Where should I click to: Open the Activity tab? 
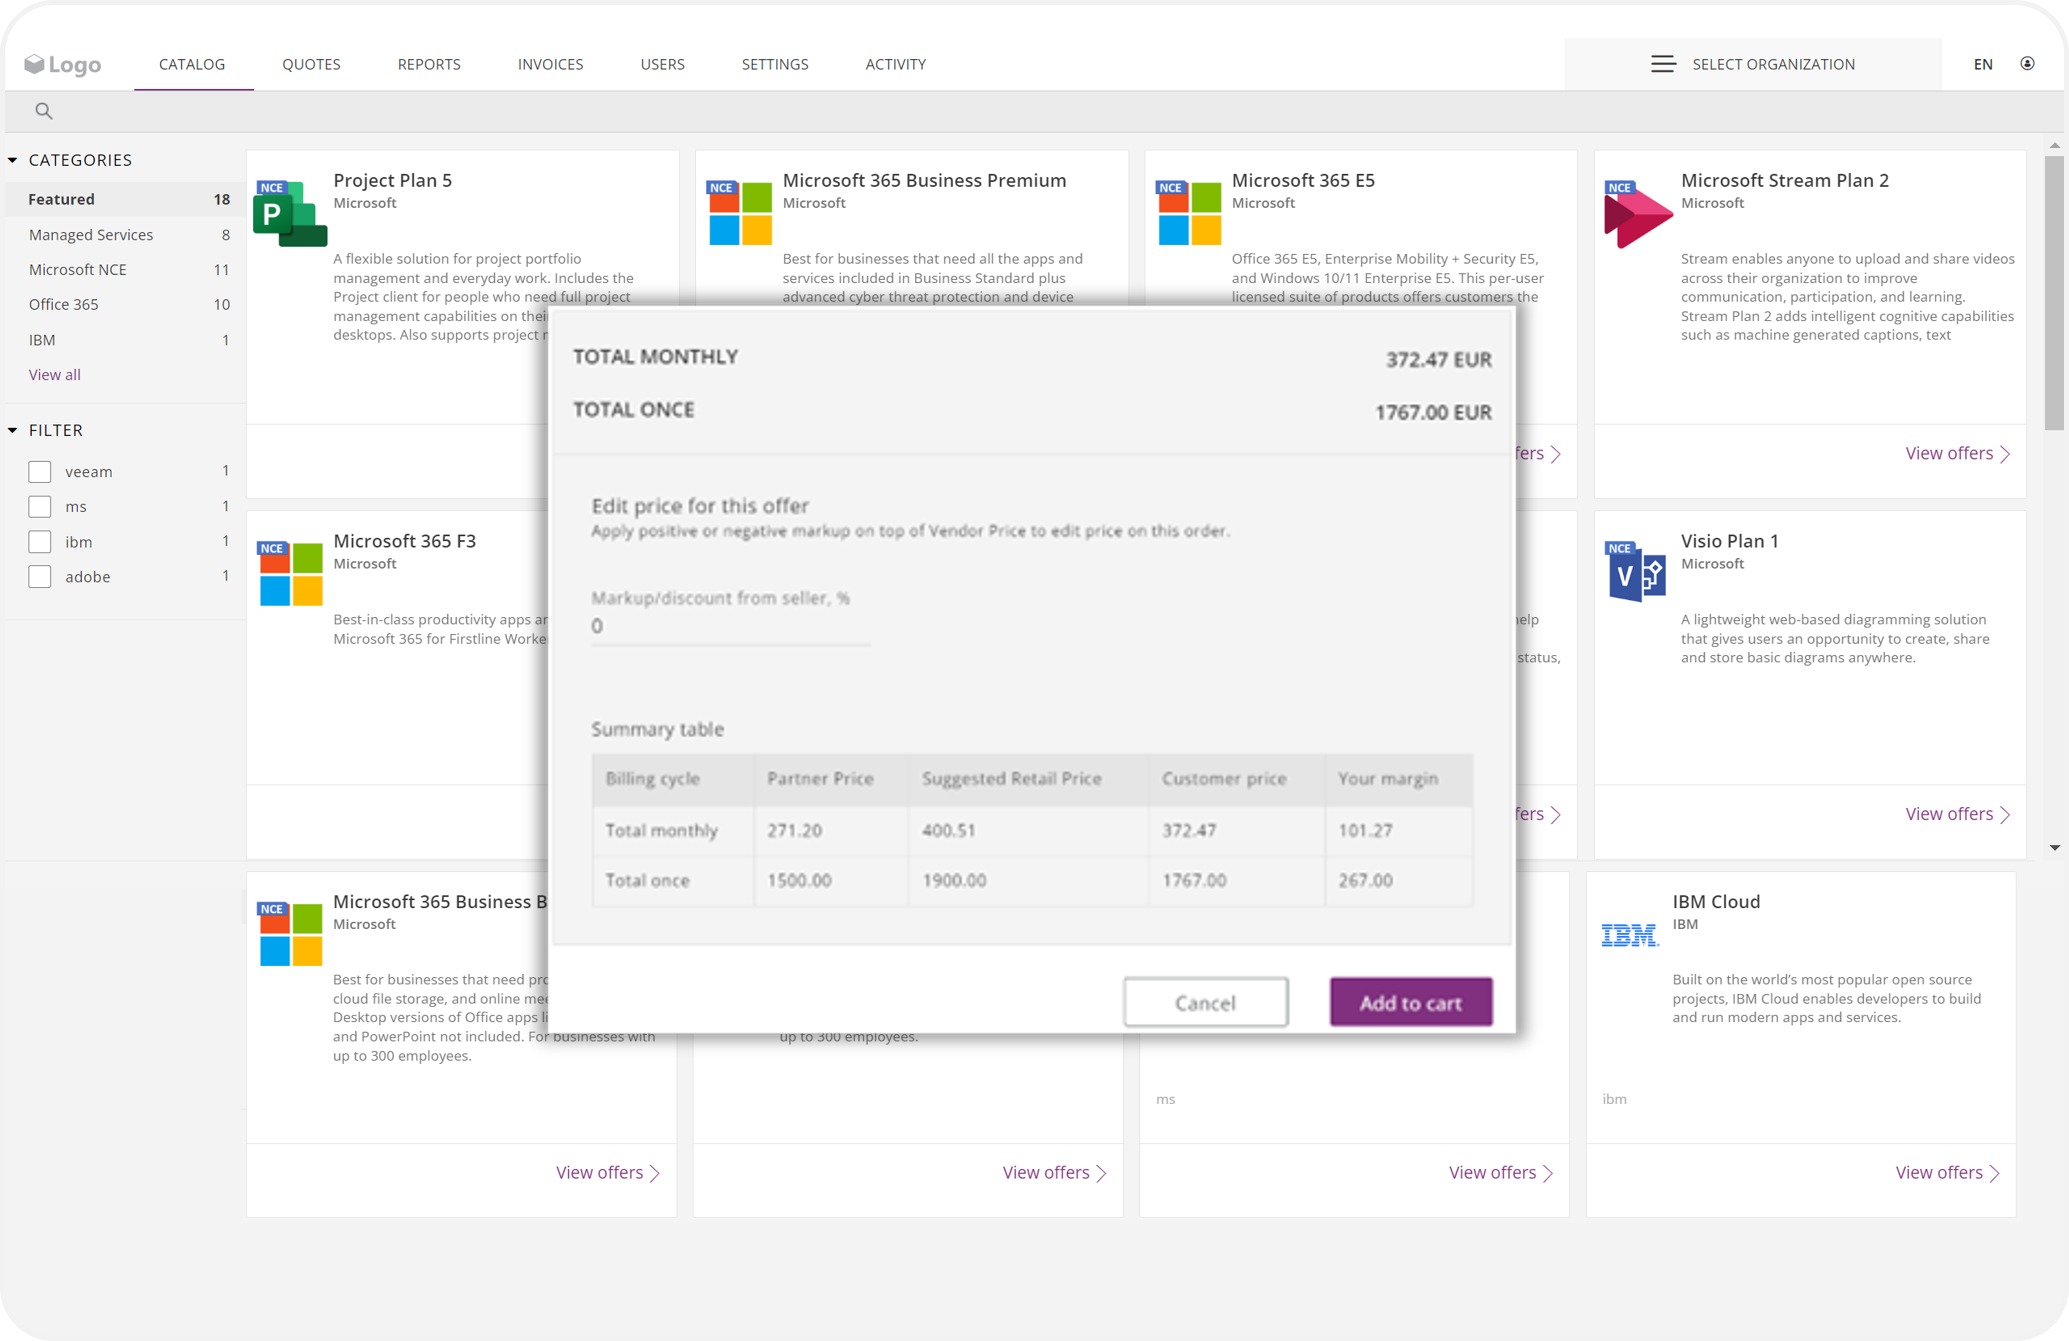pos(896,64)
